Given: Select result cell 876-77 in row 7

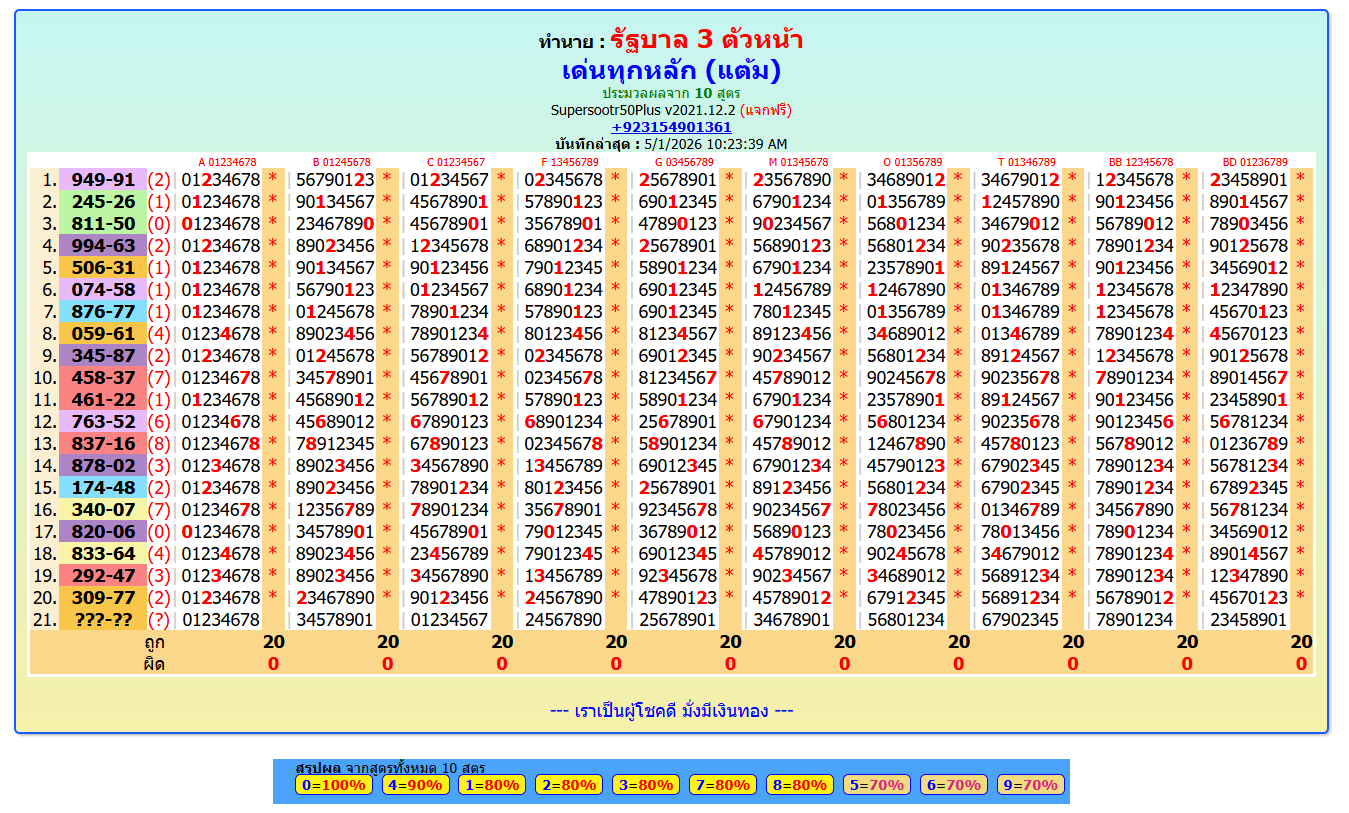Looking at the screenshot, I should click(x=103, y=312).
